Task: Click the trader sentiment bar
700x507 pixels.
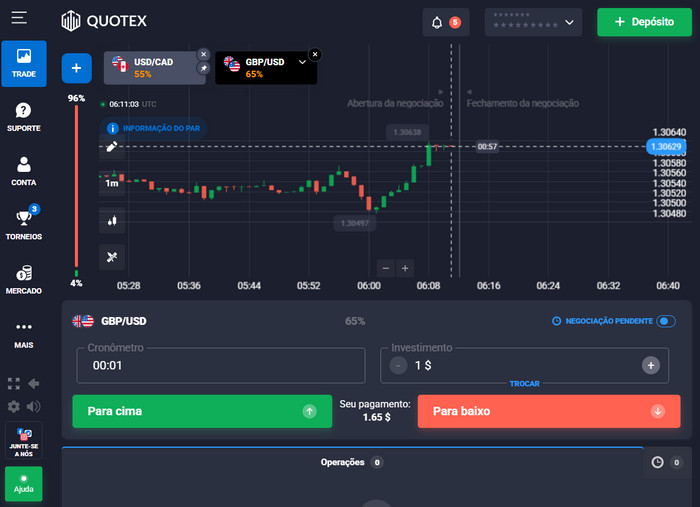Action: coord(76,191)
